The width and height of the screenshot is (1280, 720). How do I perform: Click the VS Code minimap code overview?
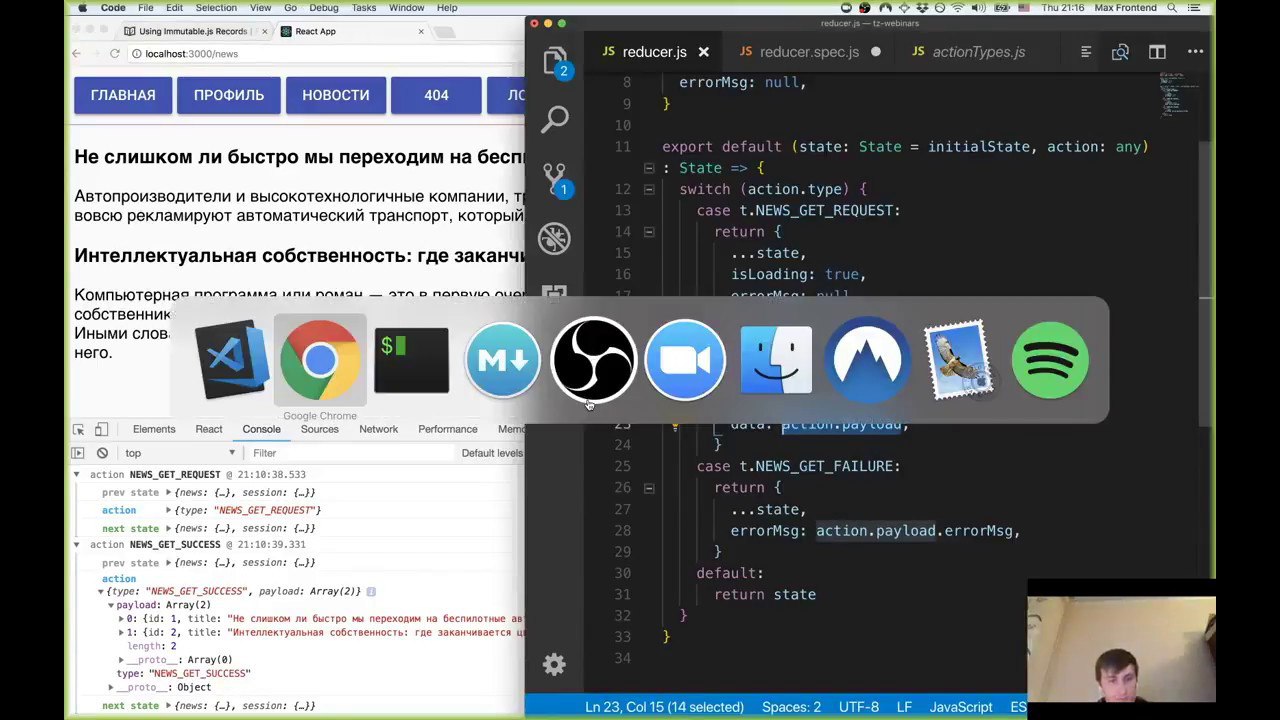click(1179, 95)
